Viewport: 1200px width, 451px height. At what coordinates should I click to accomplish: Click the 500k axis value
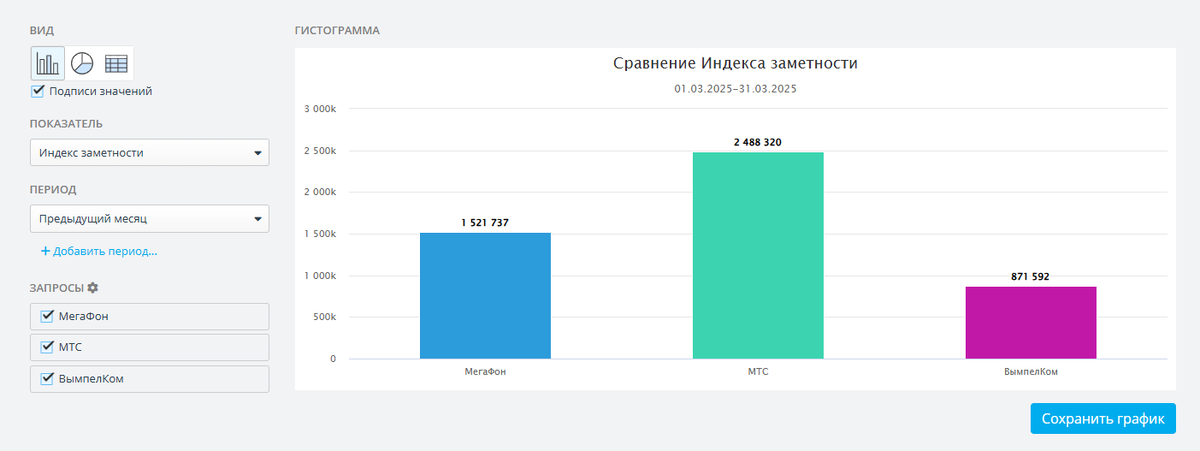click(324, 317)
